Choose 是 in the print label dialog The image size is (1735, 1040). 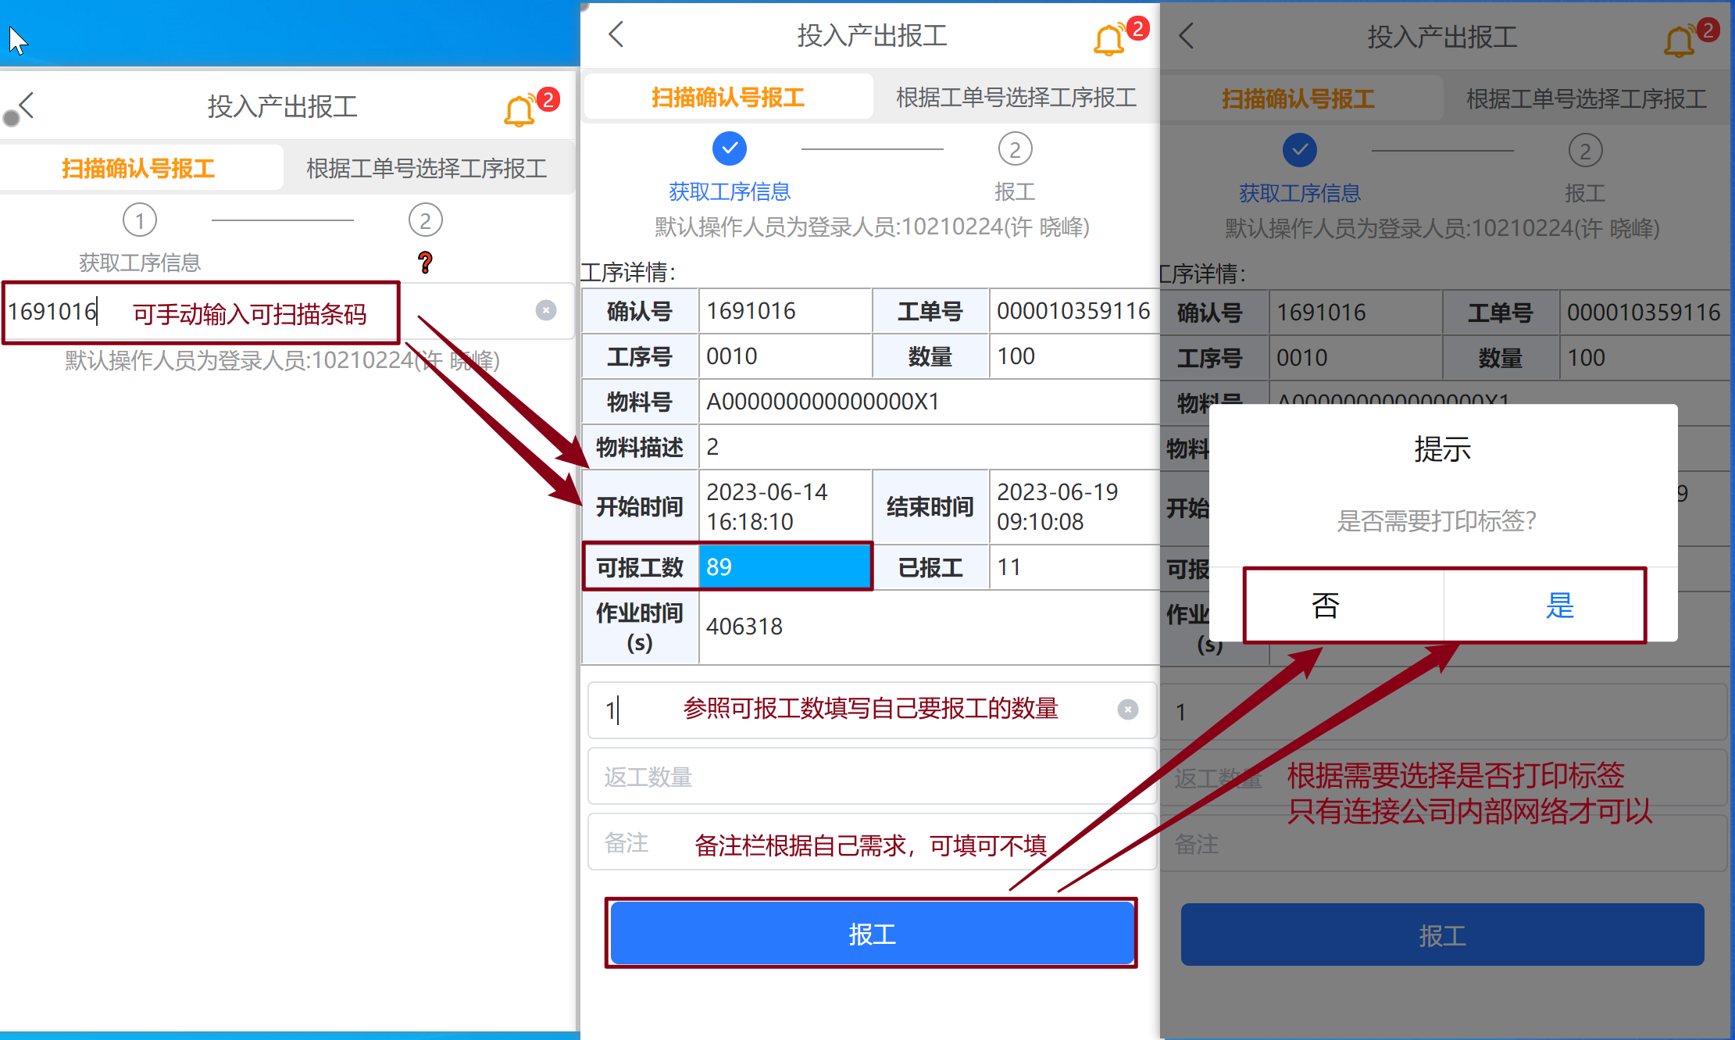point(1559,605)
